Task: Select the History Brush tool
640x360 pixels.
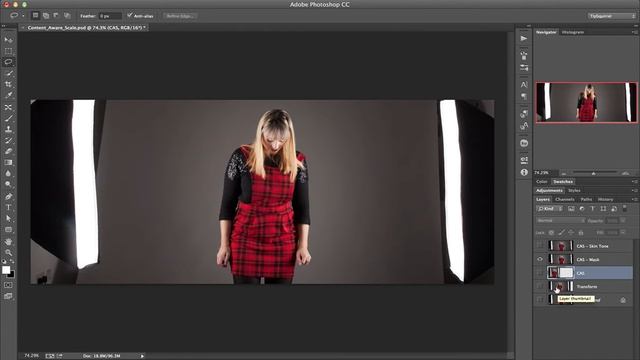Action: click(8, 140)
